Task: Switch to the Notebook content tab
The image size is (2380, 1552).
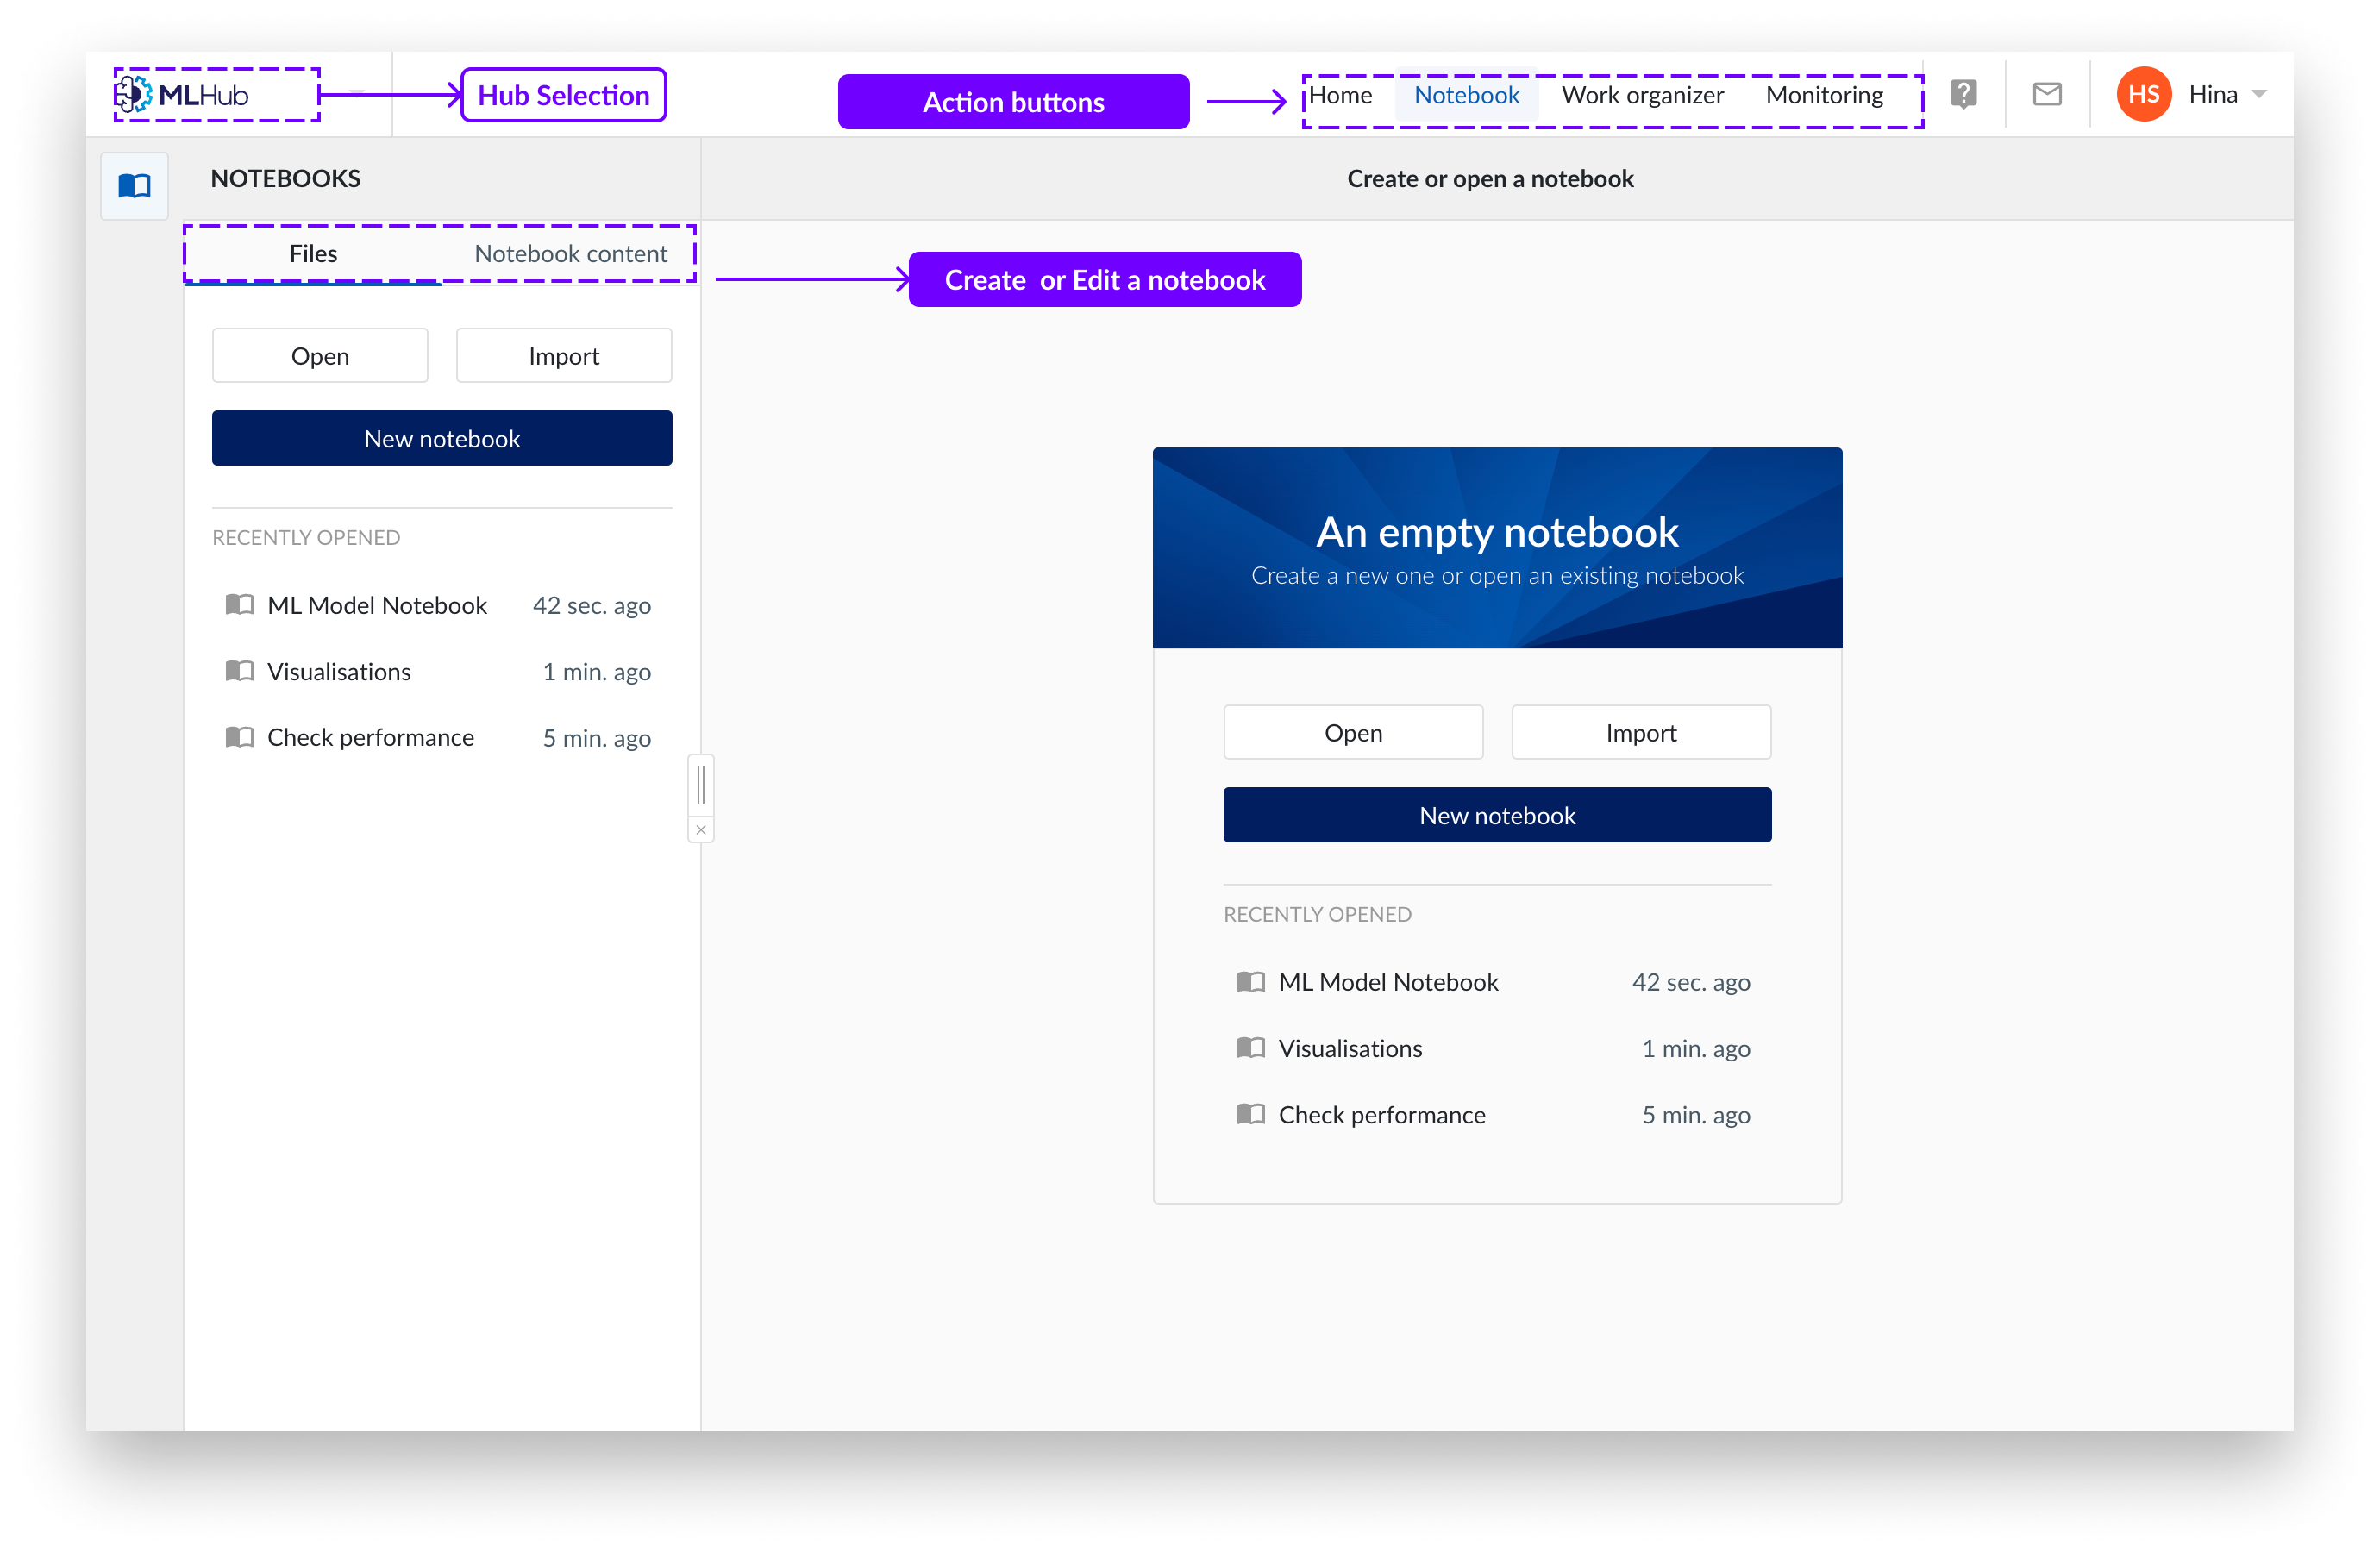Action: click(x=570, y=254)
